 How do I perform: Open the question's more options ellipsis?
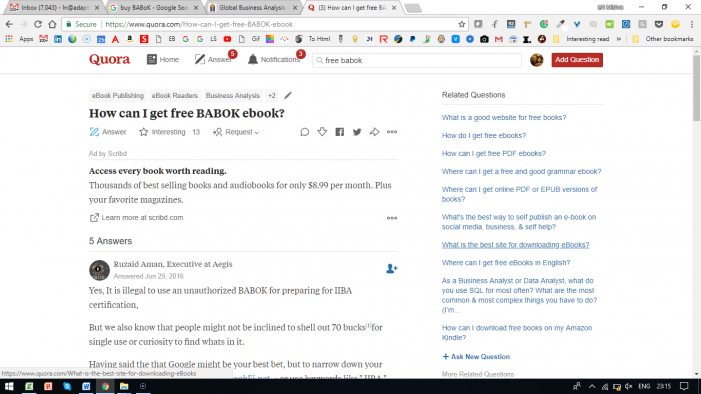pyautogui.click(x=392, y=132)
